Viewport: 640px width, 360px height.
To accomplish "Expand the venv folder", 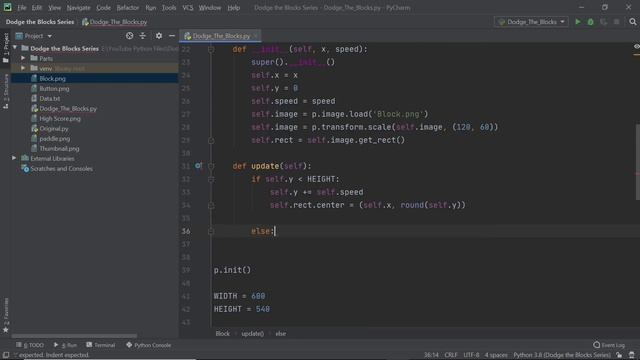I will [23, 68].
